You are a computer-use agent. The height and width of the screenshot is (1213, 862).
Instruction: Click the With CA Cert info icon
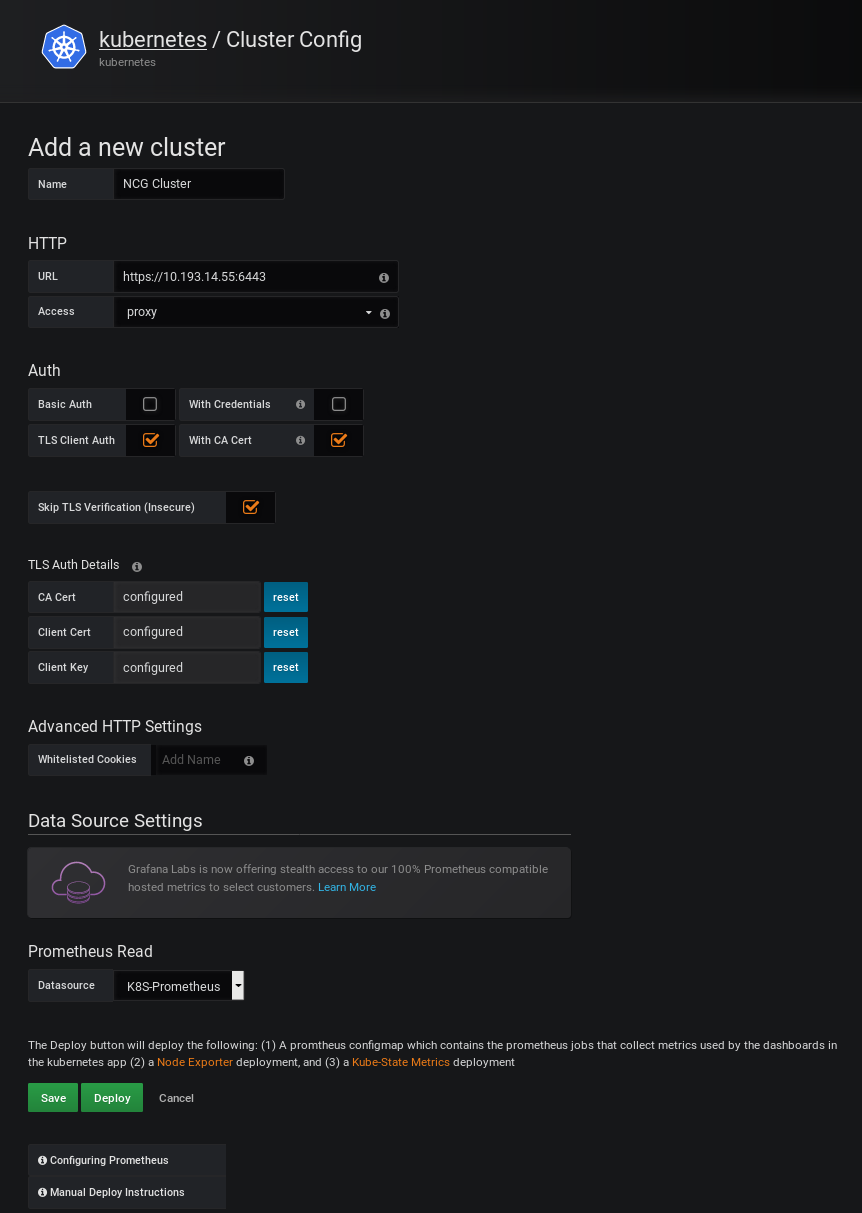click(x=300, y=440)
